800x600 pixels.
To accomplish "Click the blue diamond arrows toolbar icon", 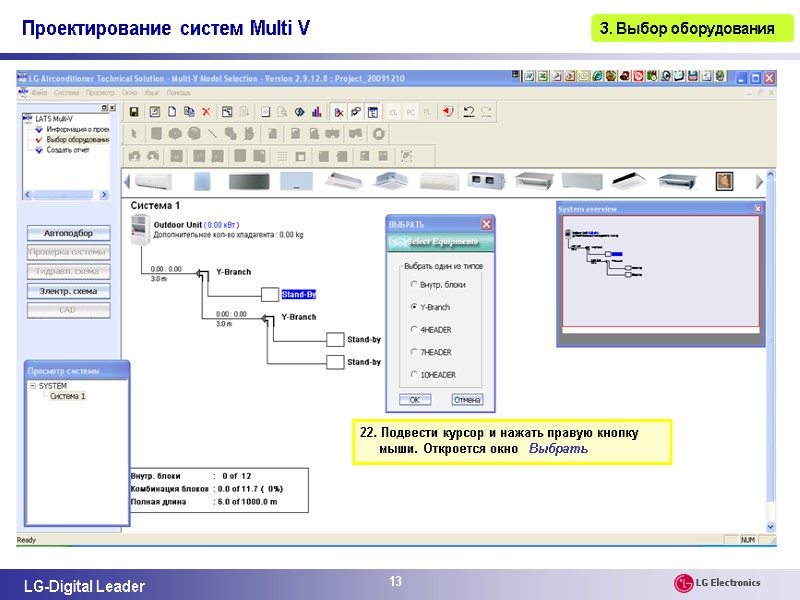I will 299,112.
